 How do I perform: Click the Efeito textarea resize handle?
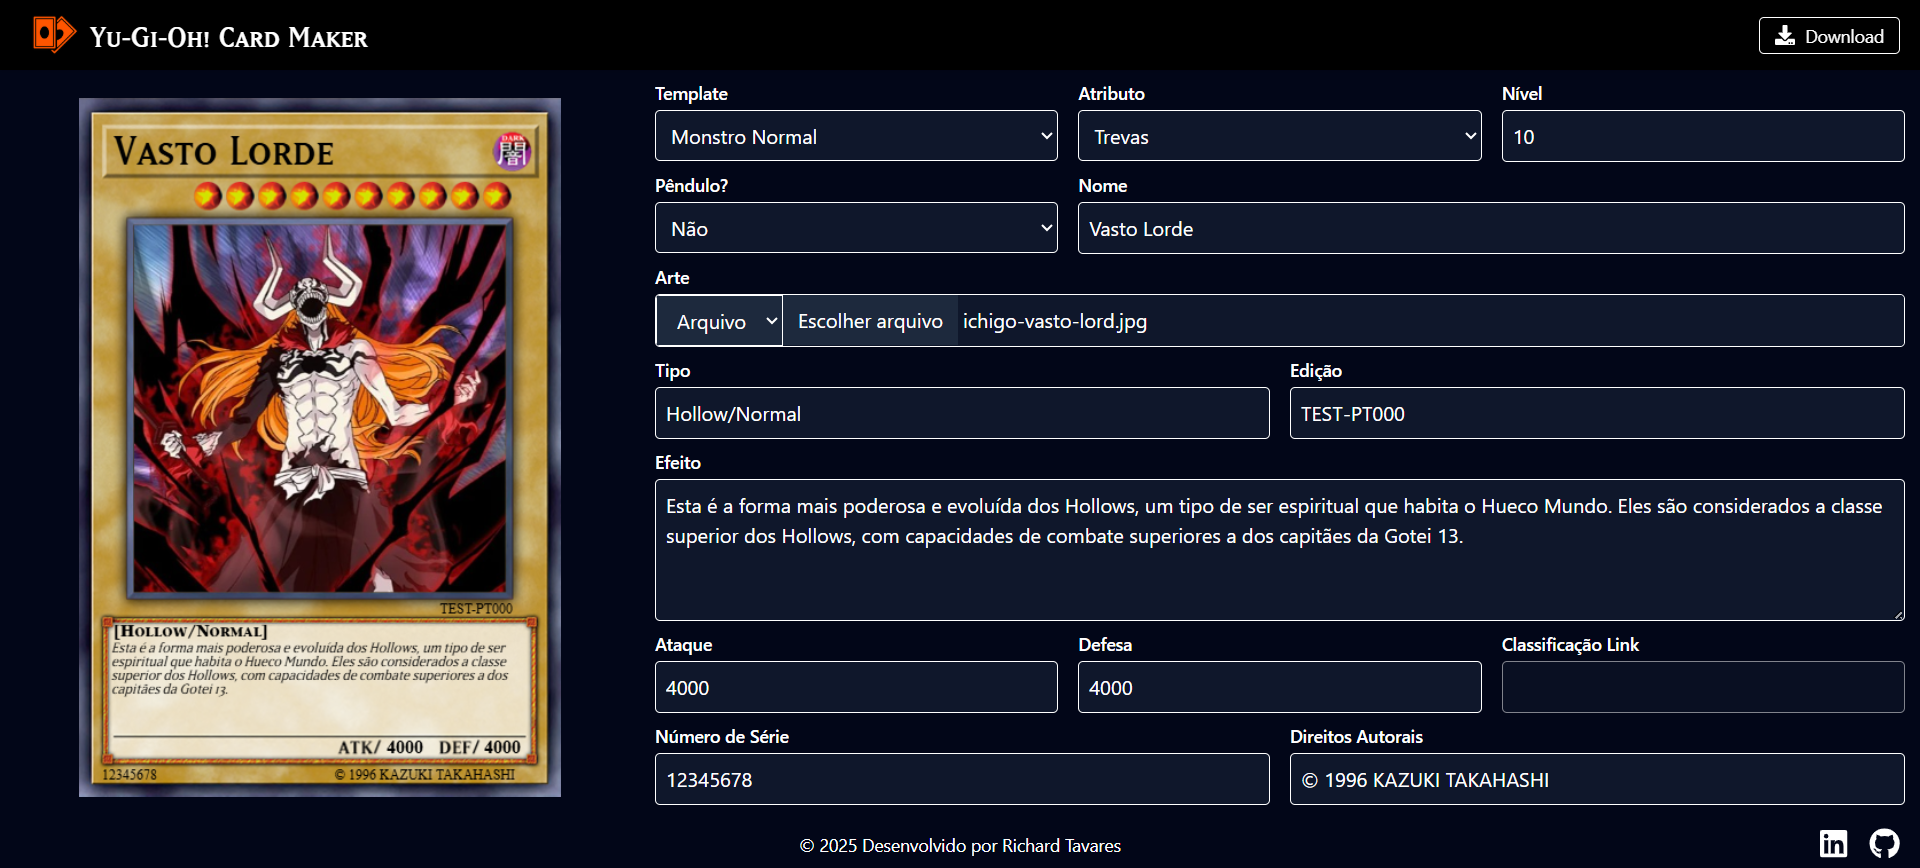click(x=1897, y=613)
